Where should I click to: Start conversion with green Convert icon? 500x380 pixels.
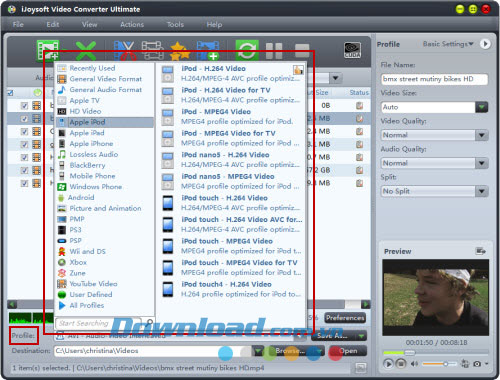(247, 50)
